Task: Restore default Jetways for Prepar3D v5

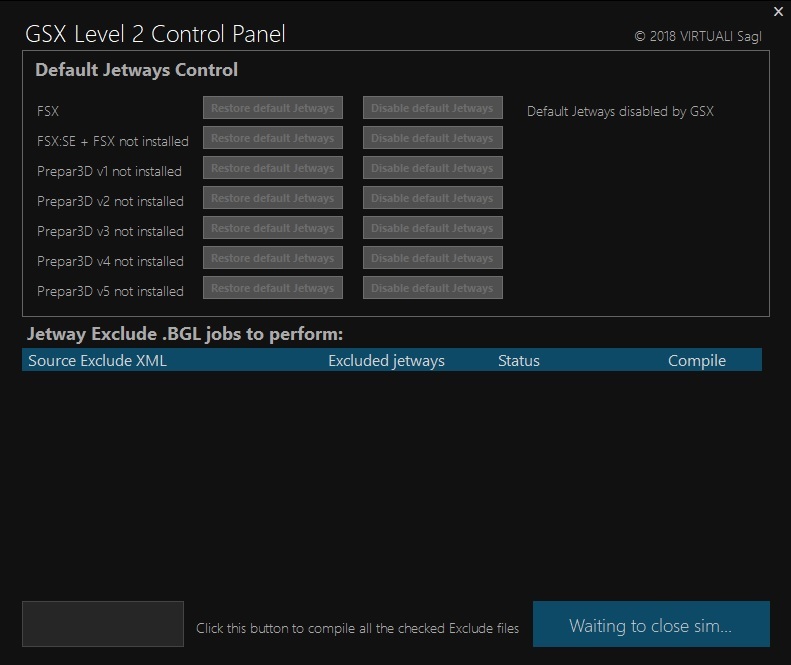Action: (x=273, y=288)
